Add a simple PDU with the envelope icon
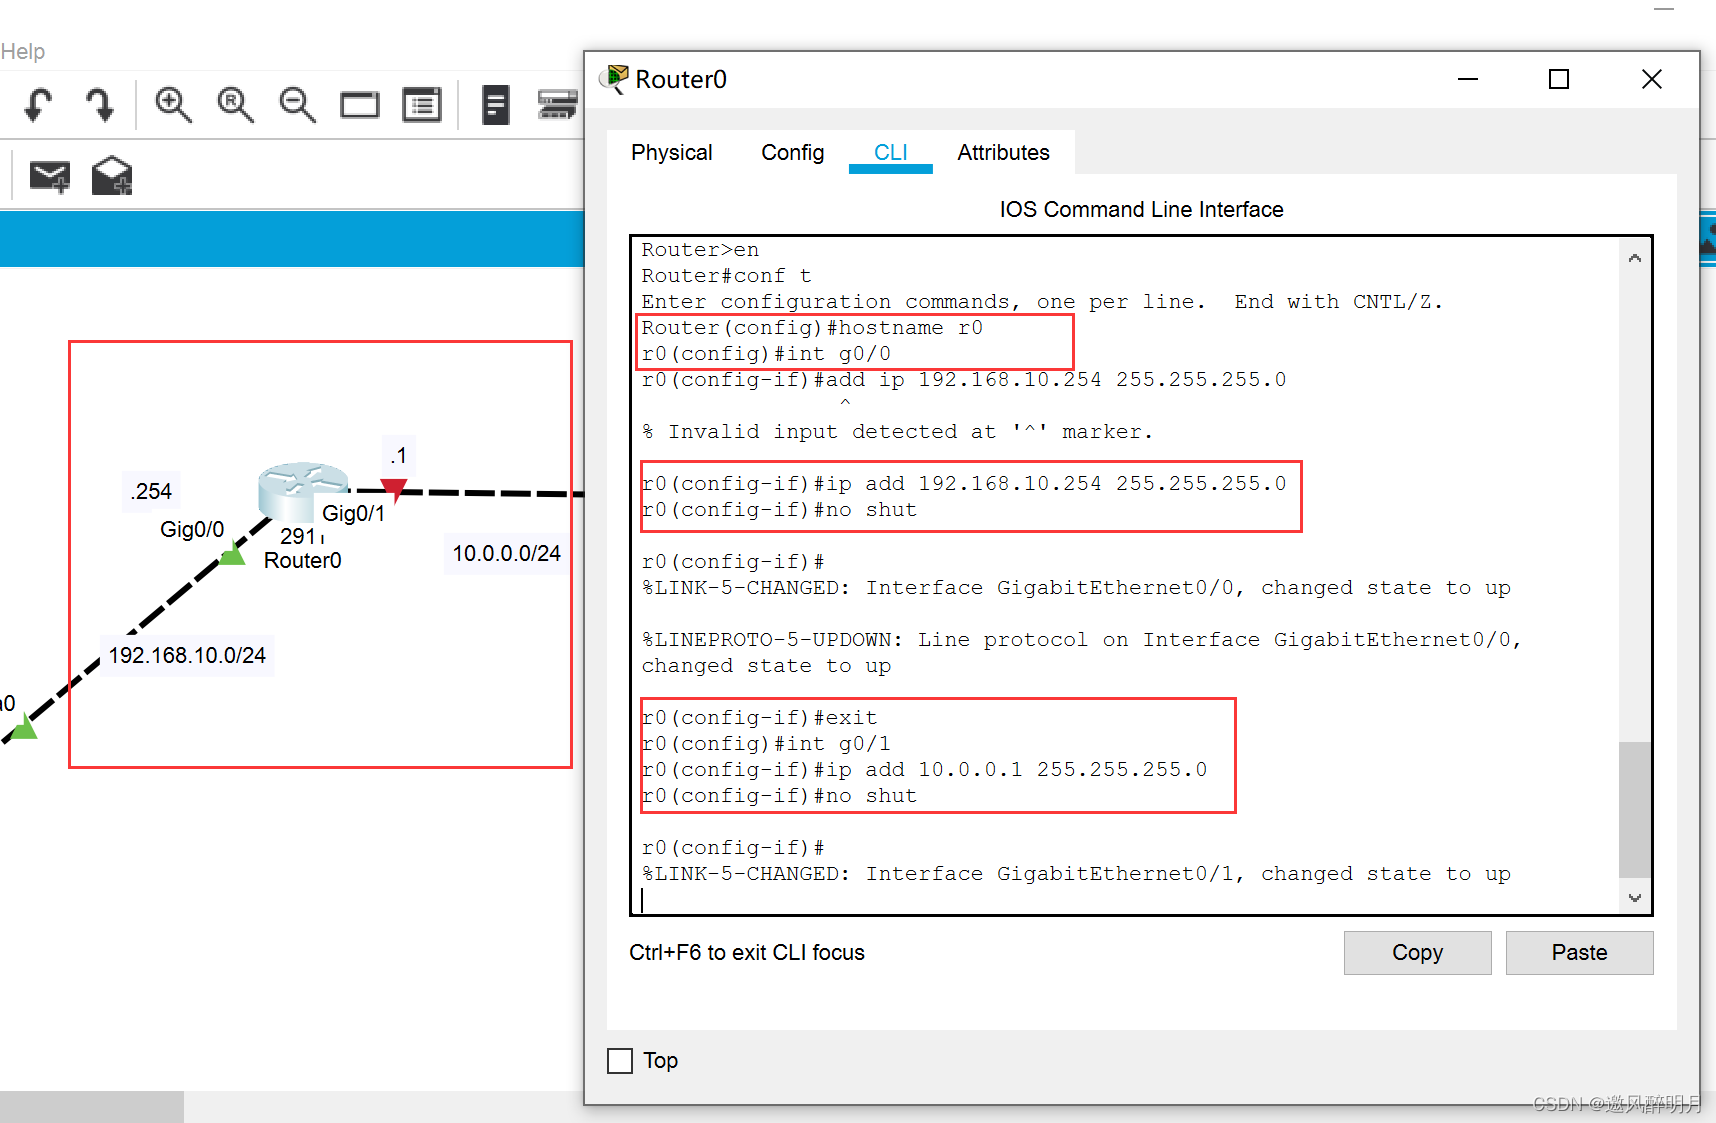This screenshot has width=1716, height=1123. click(49, 177)
